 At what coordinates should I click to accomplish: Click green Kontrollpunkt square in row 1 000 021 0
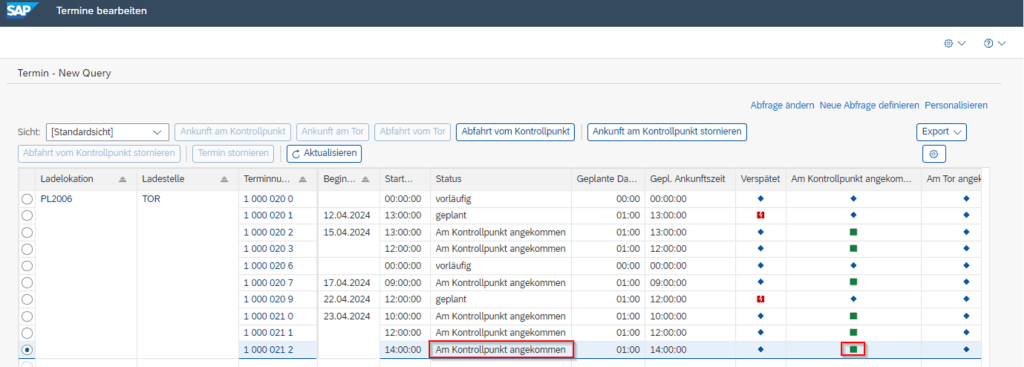coord(853,316)
